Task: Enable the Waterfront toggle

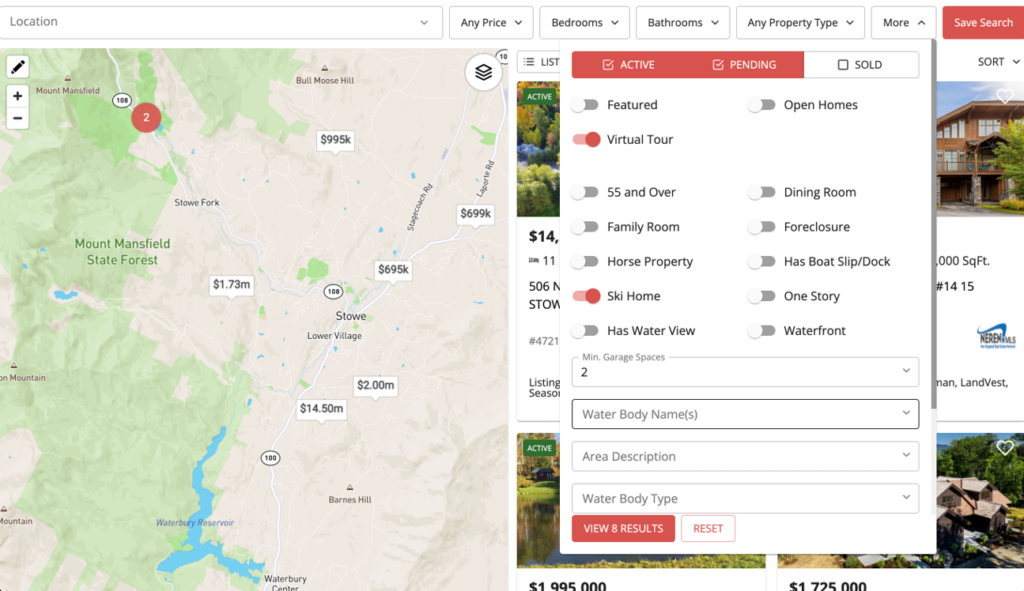Action: click(x=761, y=330)
